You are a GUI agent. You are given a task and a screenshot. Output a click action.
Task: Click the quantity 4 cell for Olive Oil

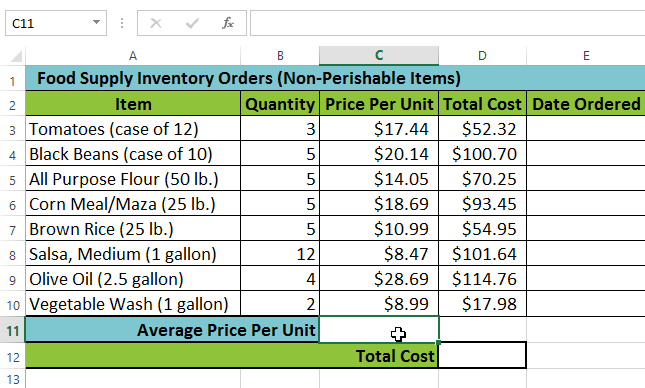pyautogui.click(x=280, y=279)
